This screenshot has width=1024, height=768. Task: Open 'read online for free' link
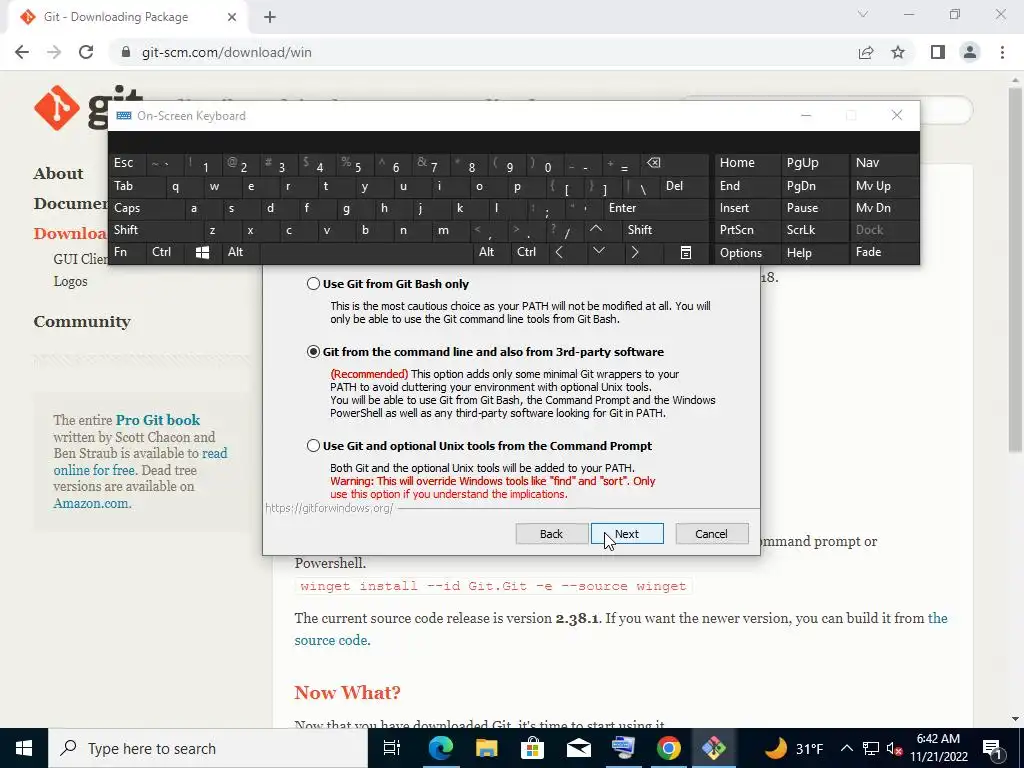pos(140,462)
